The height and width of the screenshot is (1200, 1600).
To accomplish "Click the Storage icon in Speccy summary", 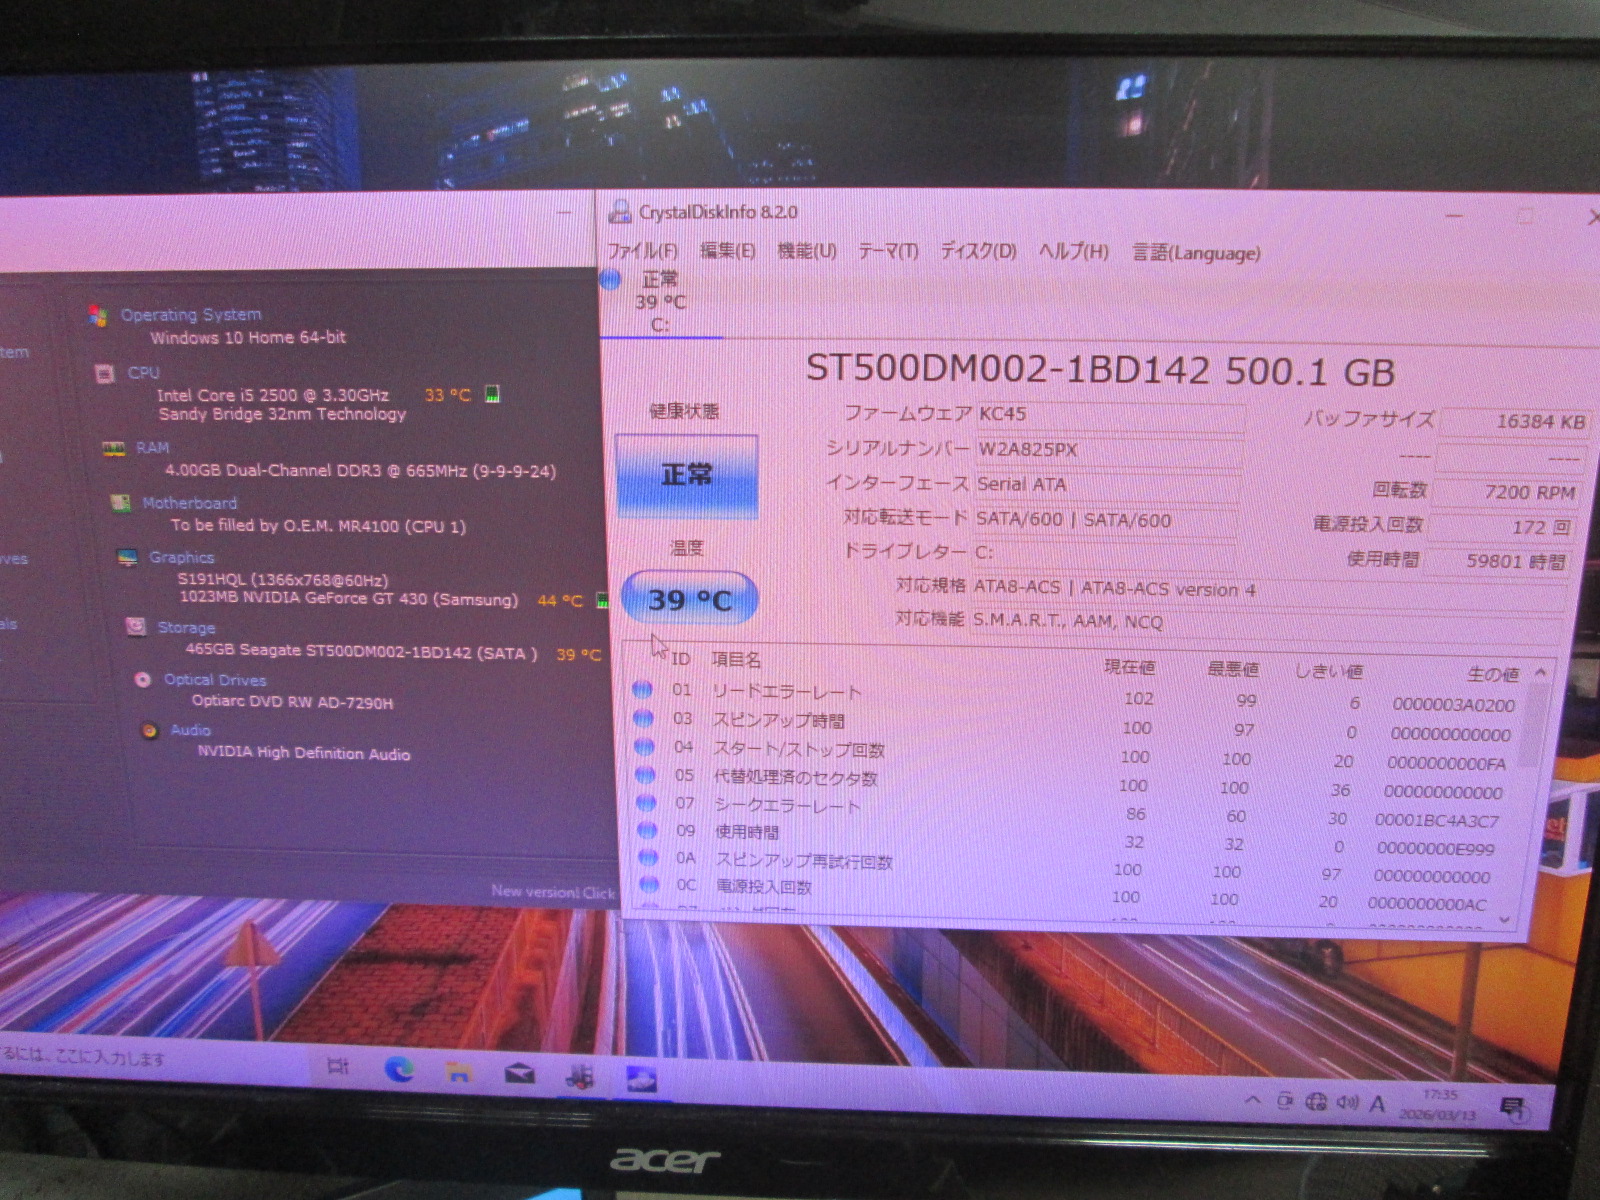I will pyautogui.click(x=136, y=627).
